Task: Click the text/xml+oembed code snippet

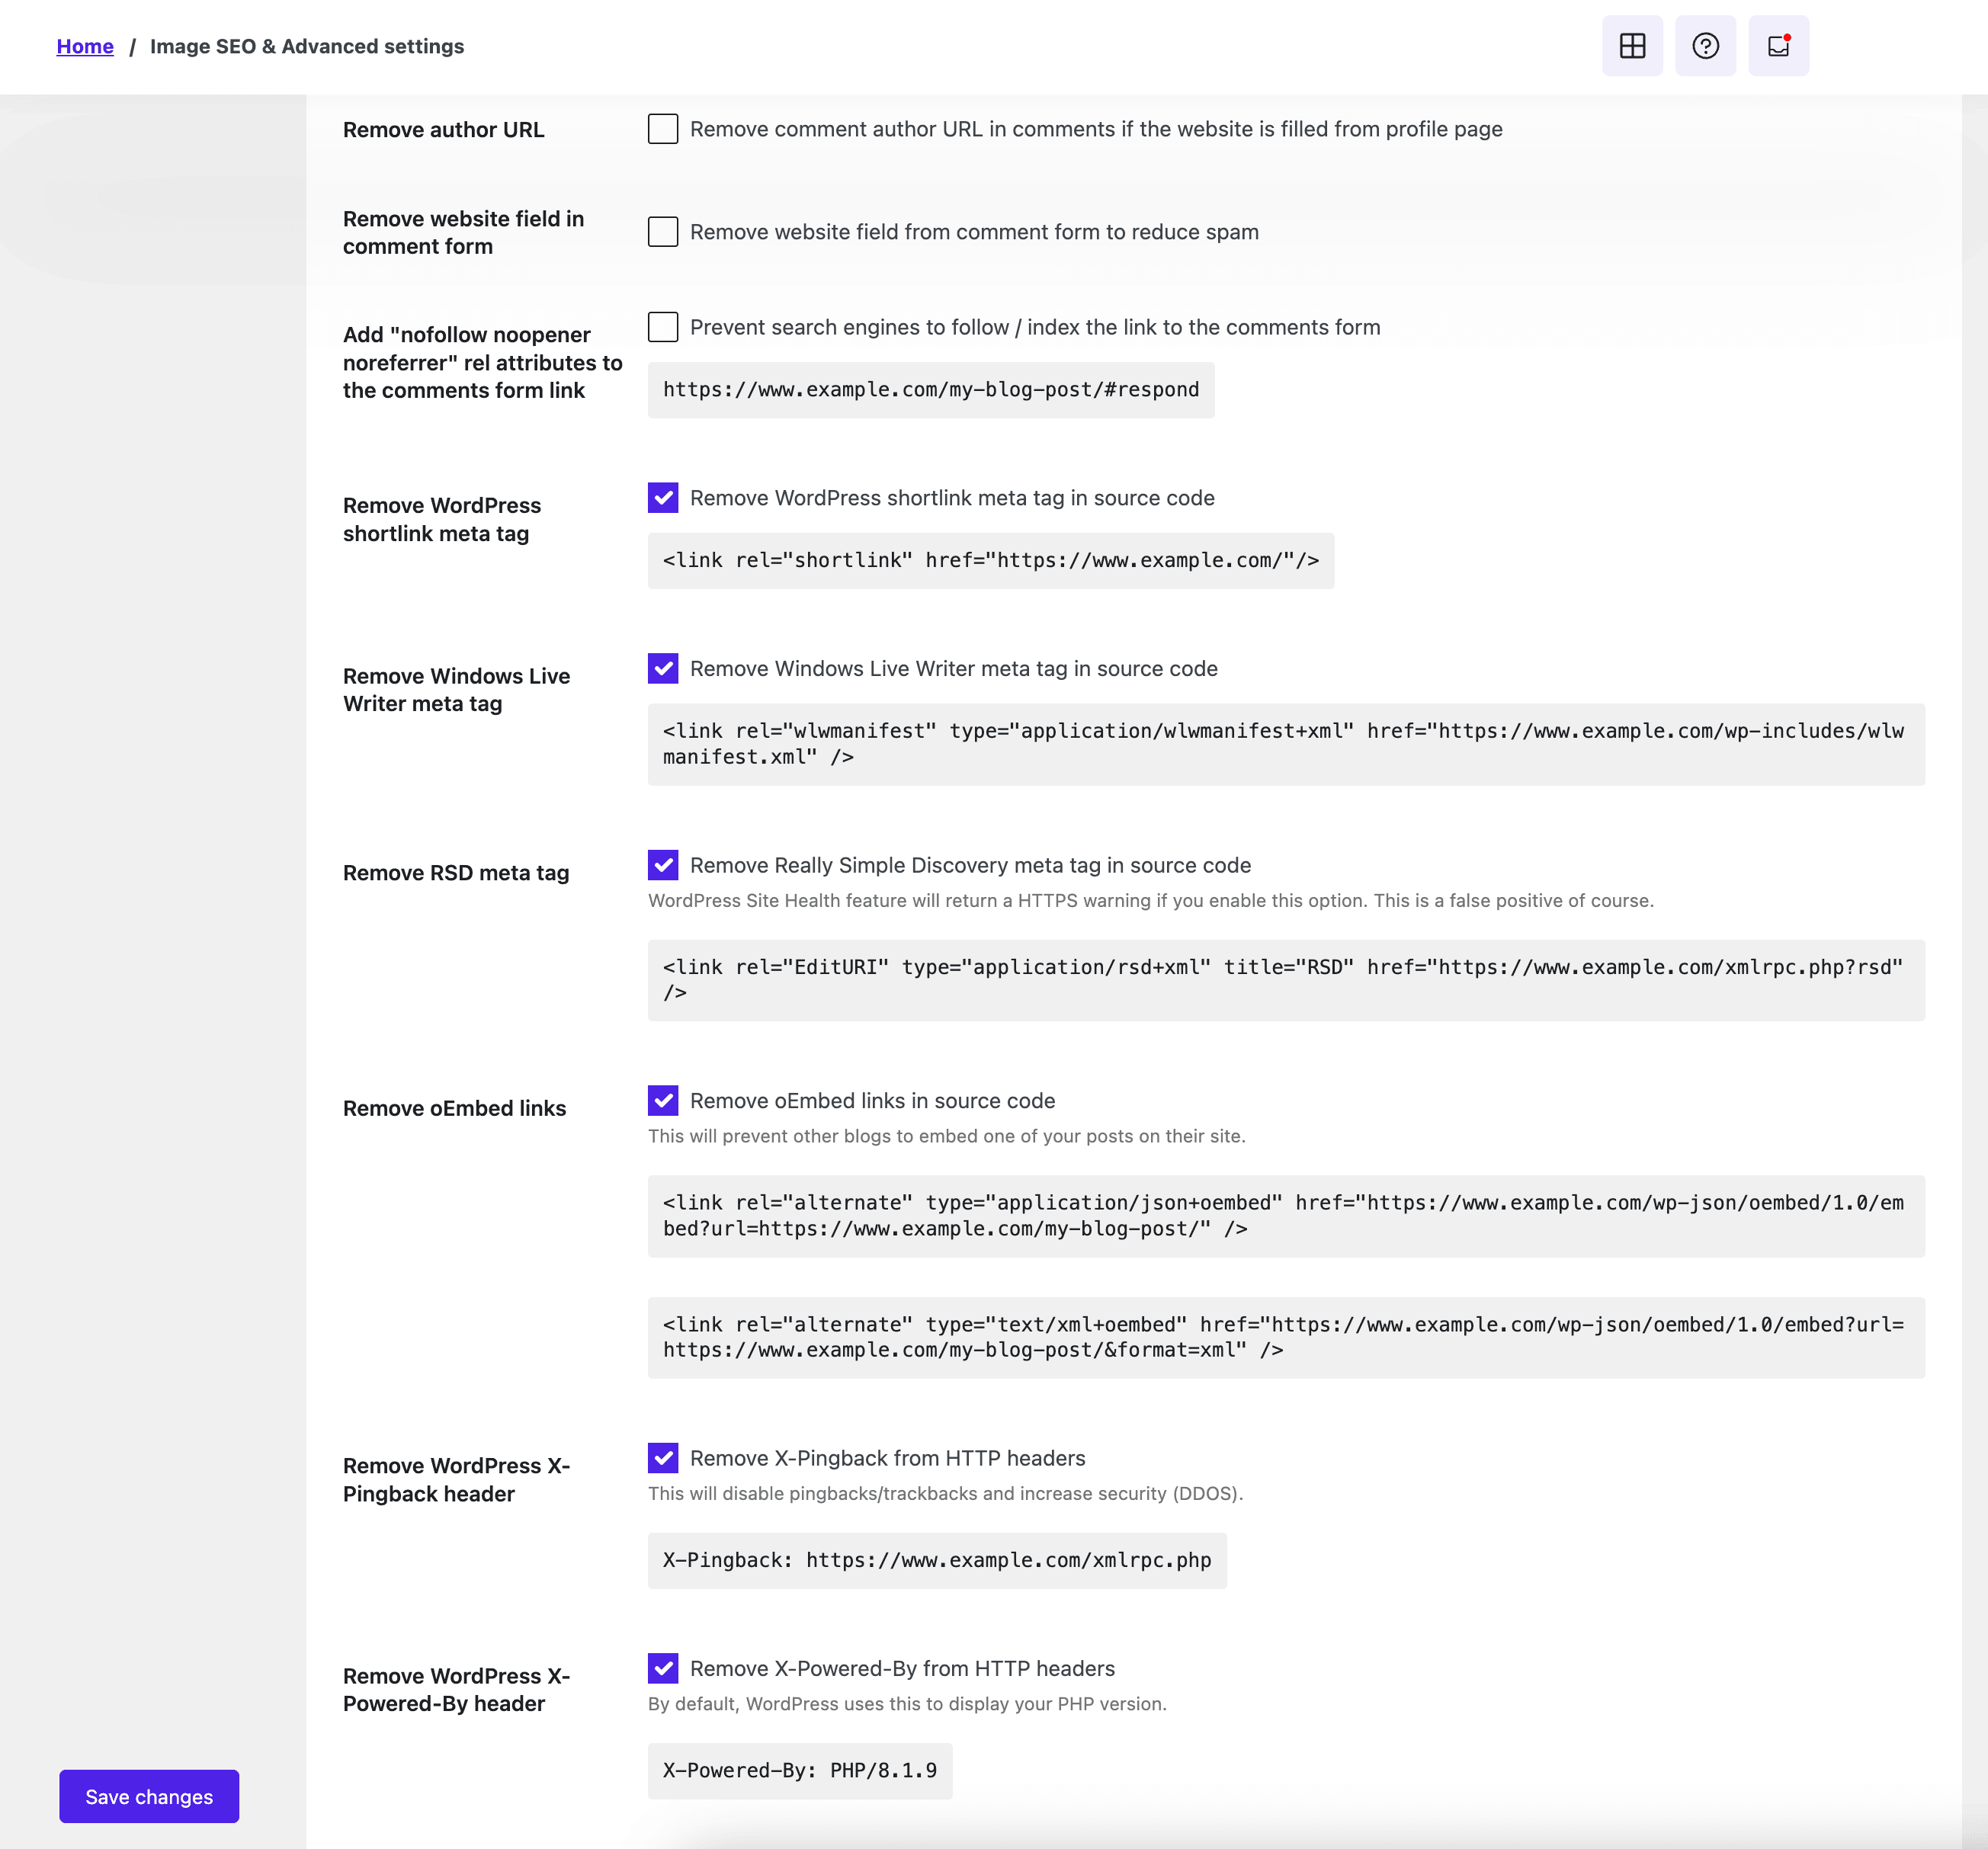Action: click(1286, 1338)
